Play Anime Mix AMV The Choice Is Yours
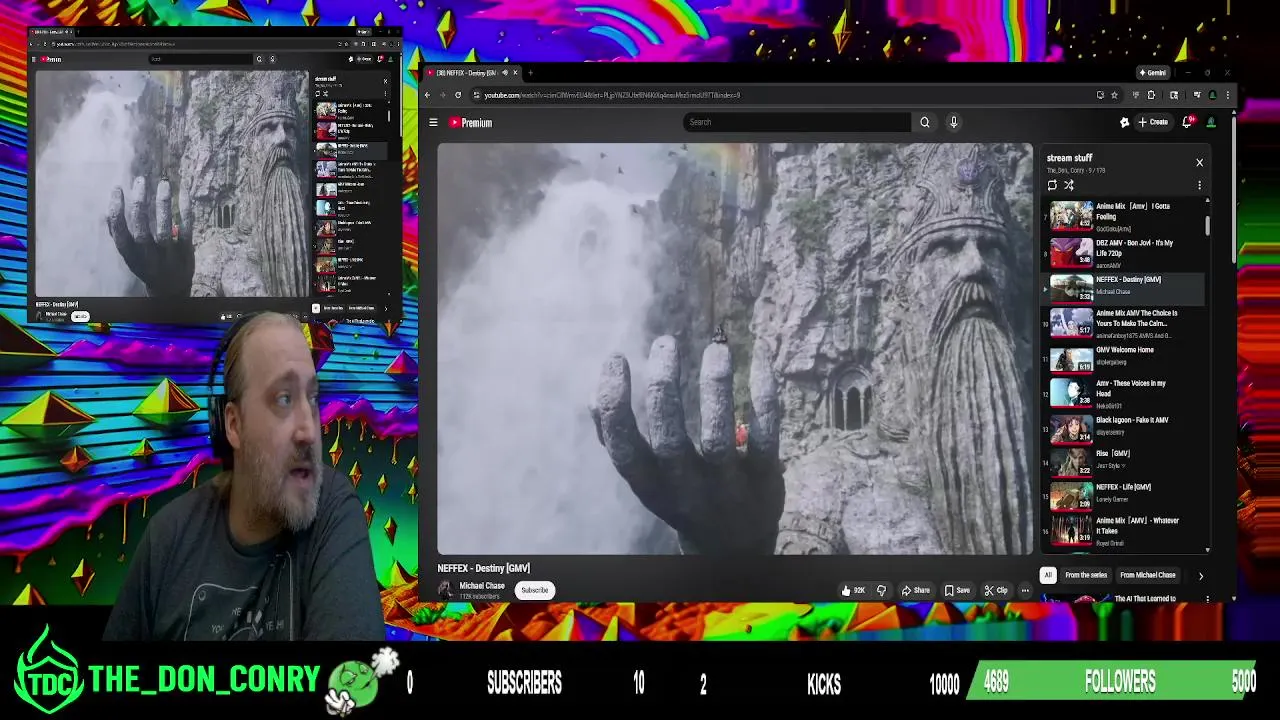This screenshot has height=720, width=1280. pos(1123,323)
